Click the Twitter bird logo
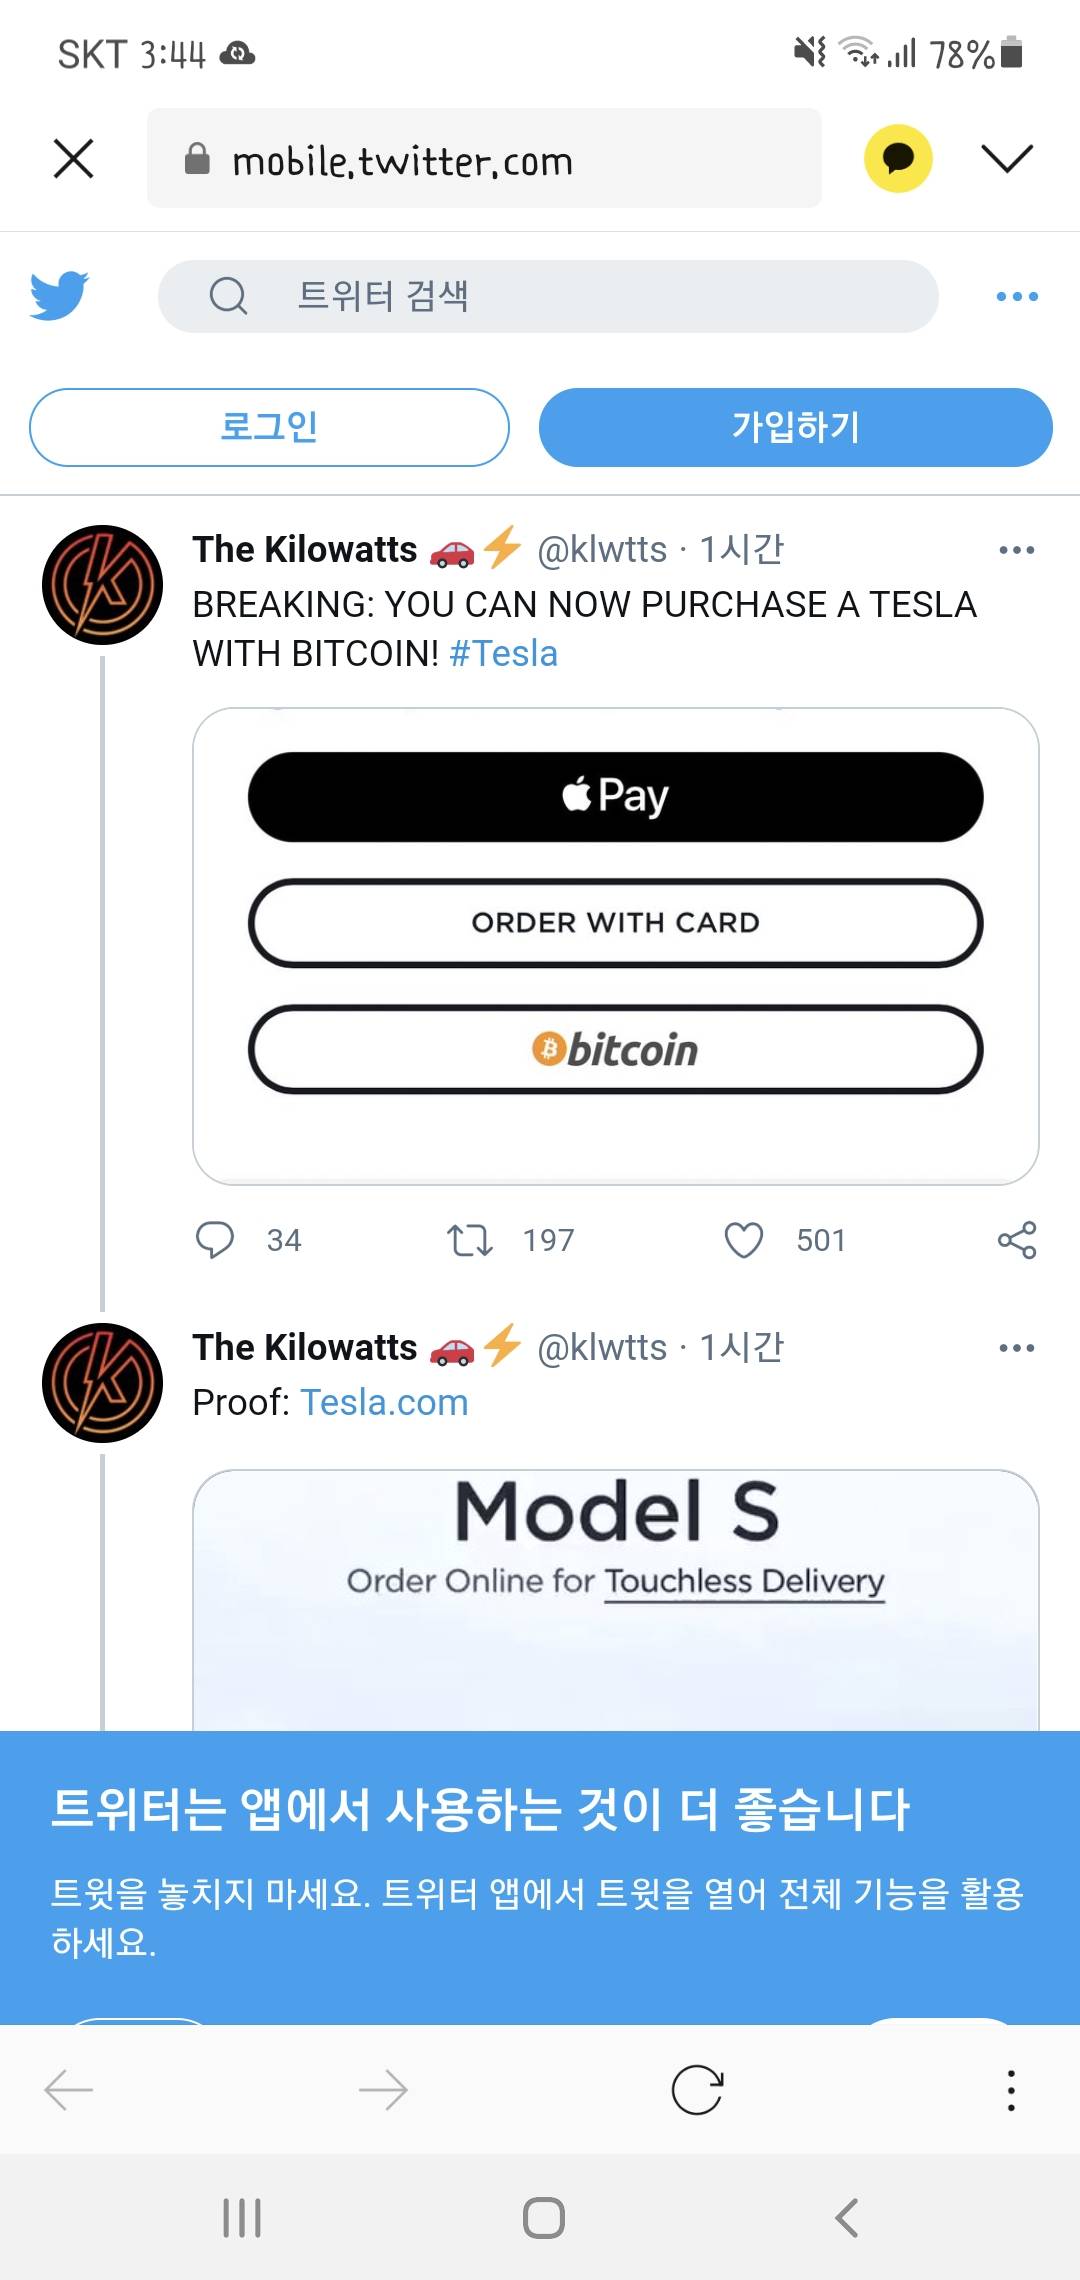 (59, 295)
